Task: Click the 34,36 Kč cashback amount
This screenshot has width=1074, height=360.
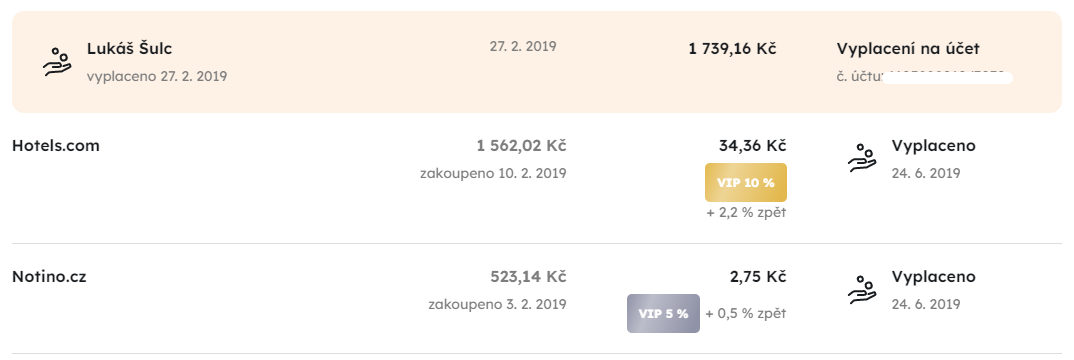Action: click(x=752, y=146)
